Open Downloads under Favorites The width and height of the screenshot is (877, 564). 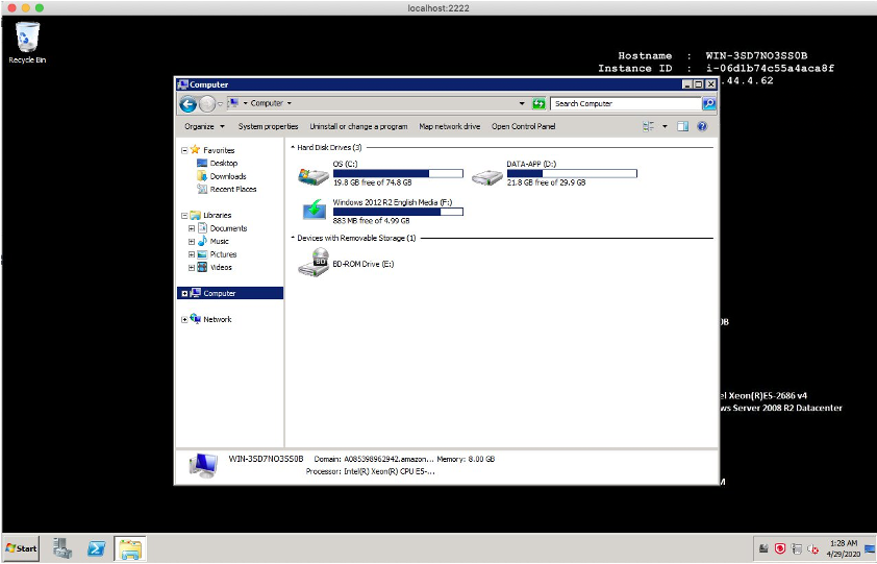(x=228, y=176)
